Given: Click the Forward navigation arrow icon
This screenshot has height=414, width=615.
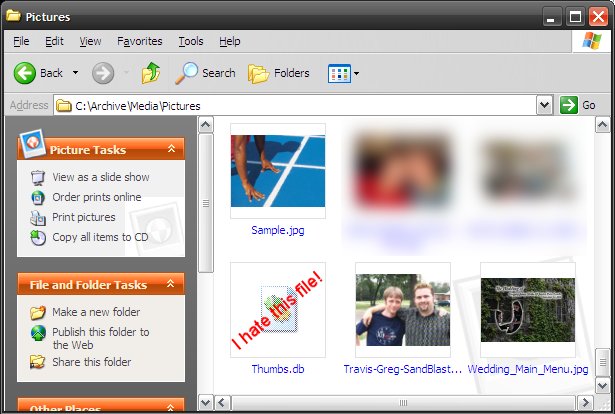Looking at the screenshot, I should (102, 73).
